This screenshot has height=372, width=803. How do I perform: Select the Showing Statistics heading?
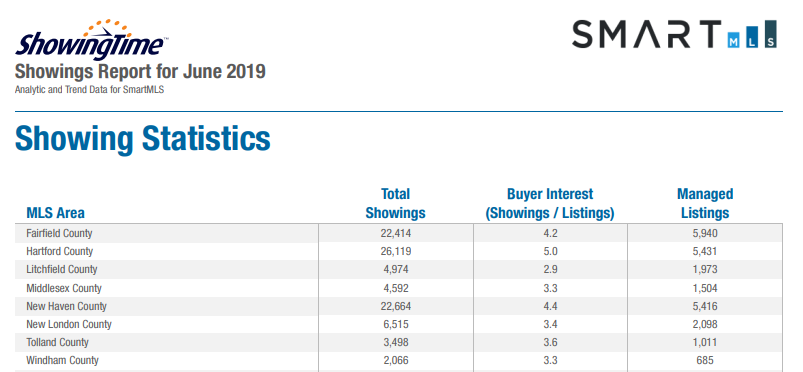coord(142,138)
